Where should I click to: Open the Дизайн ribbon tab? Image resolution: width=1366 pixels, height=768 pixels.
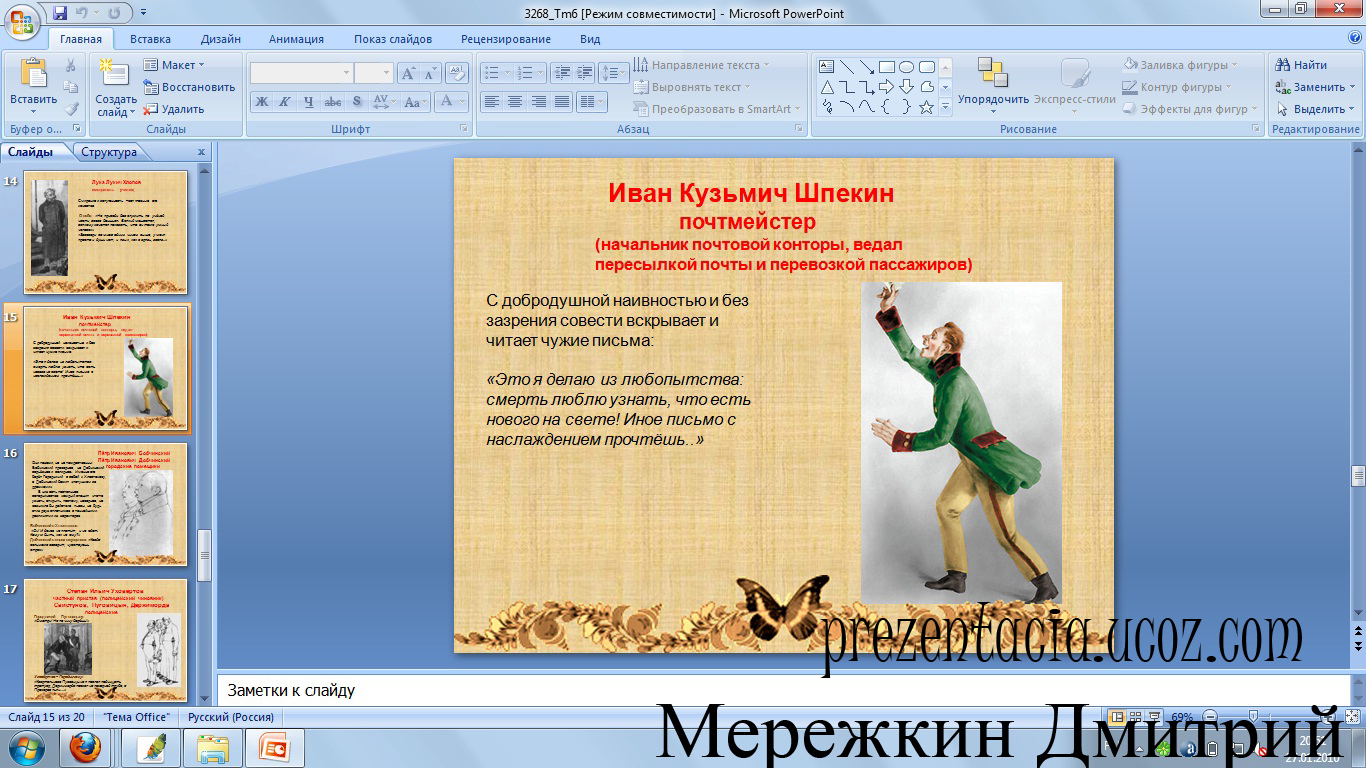click(220, 39)
